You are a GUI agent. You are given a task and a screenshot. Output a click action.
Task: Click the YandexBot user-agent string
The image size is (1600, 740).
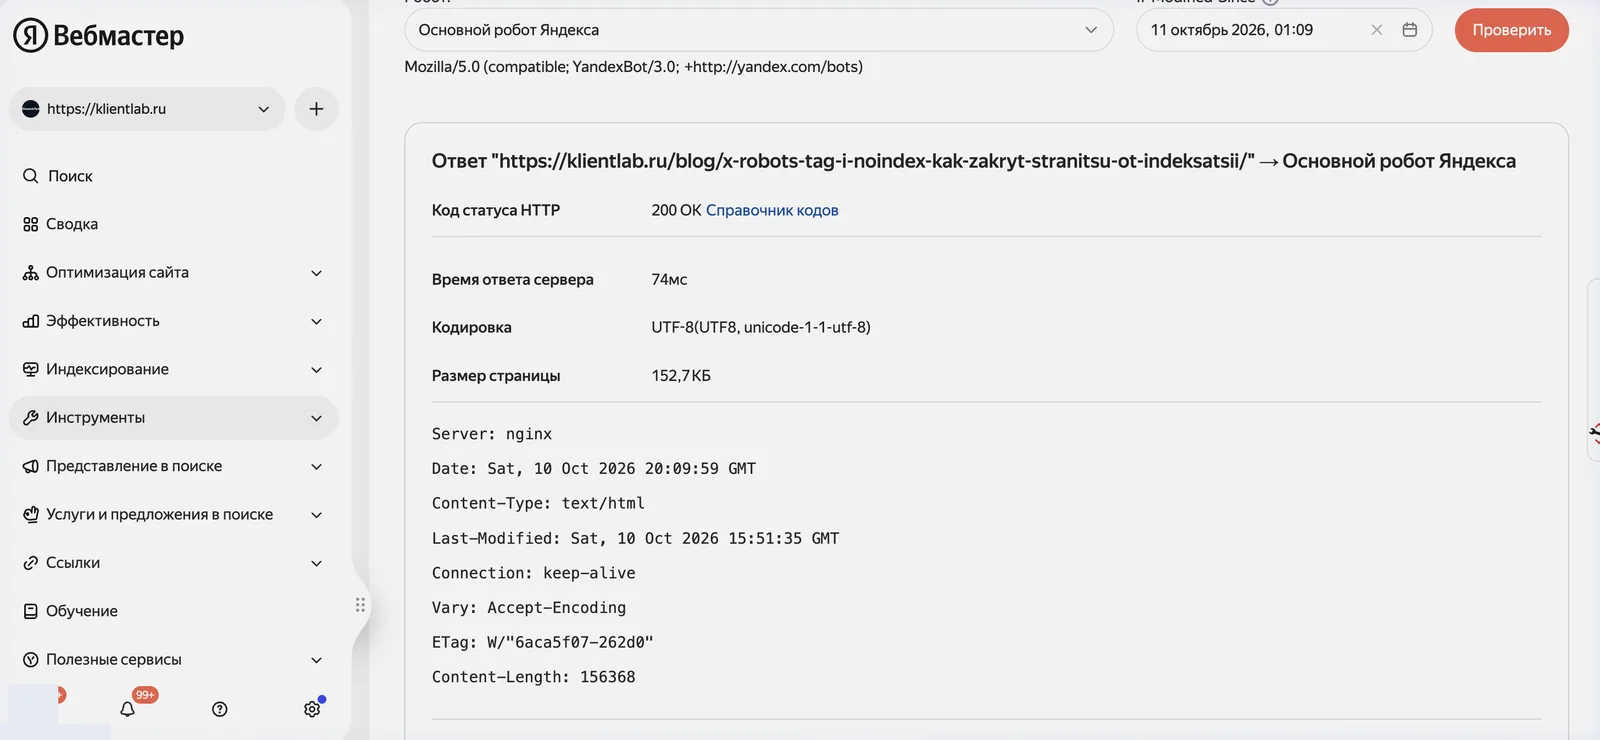(633, 67)
